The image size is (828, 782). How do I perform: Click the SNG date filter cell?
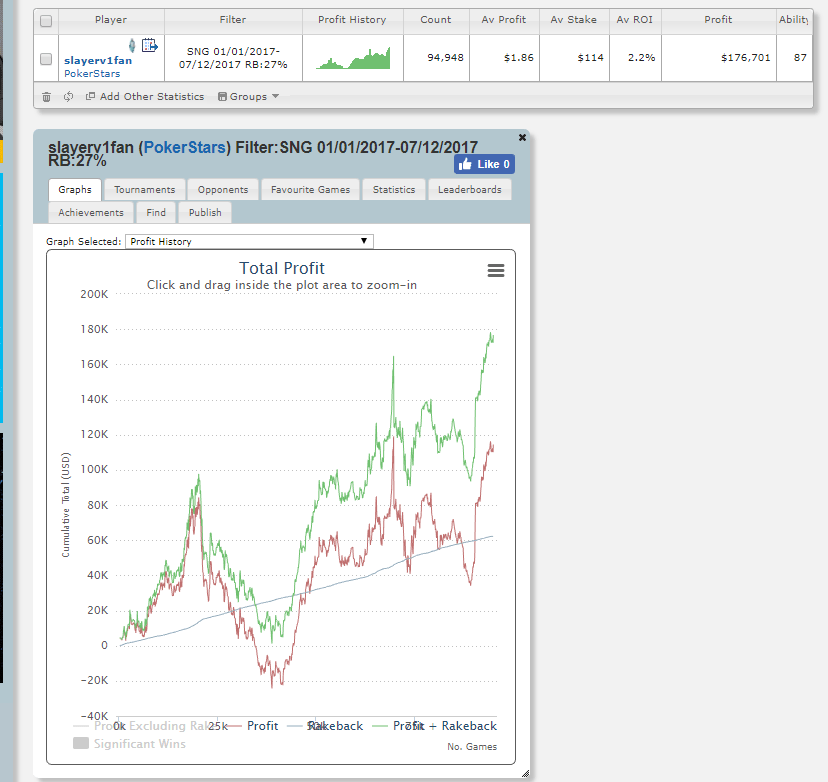tap(233, 58)
